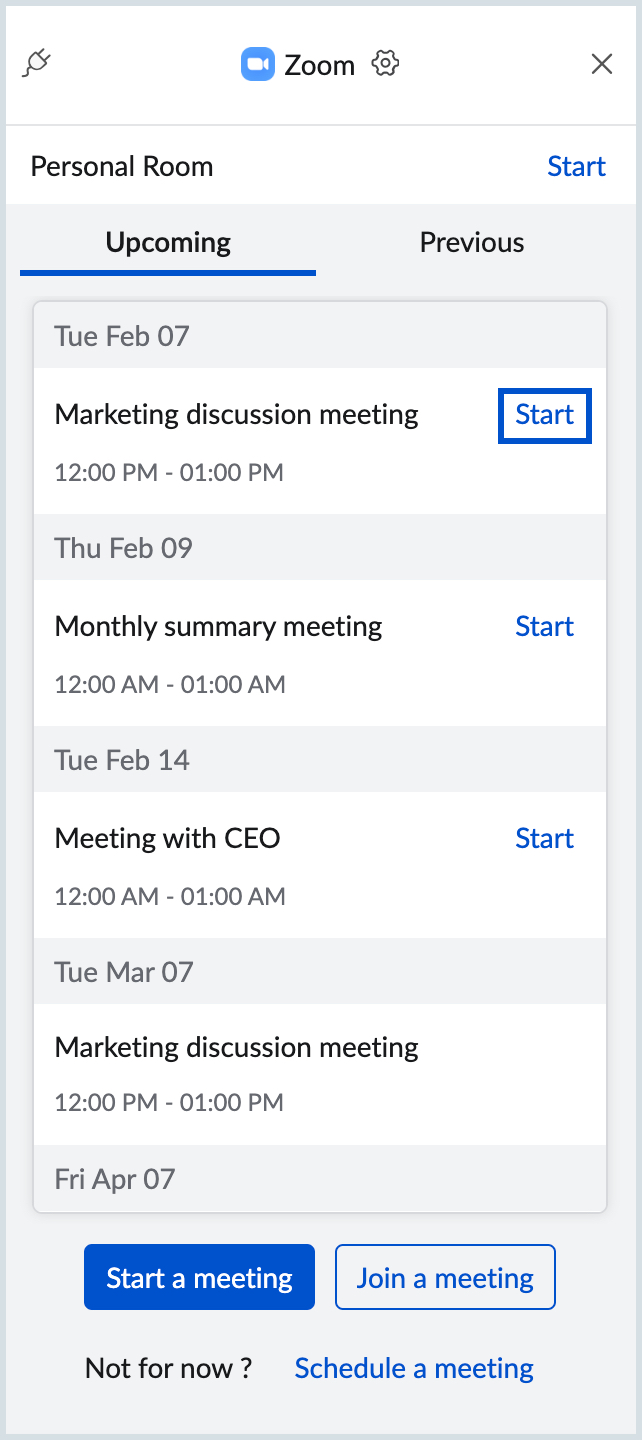Start your Personal Room meeting
The image size is (642, 1440).
pos(576,166)
